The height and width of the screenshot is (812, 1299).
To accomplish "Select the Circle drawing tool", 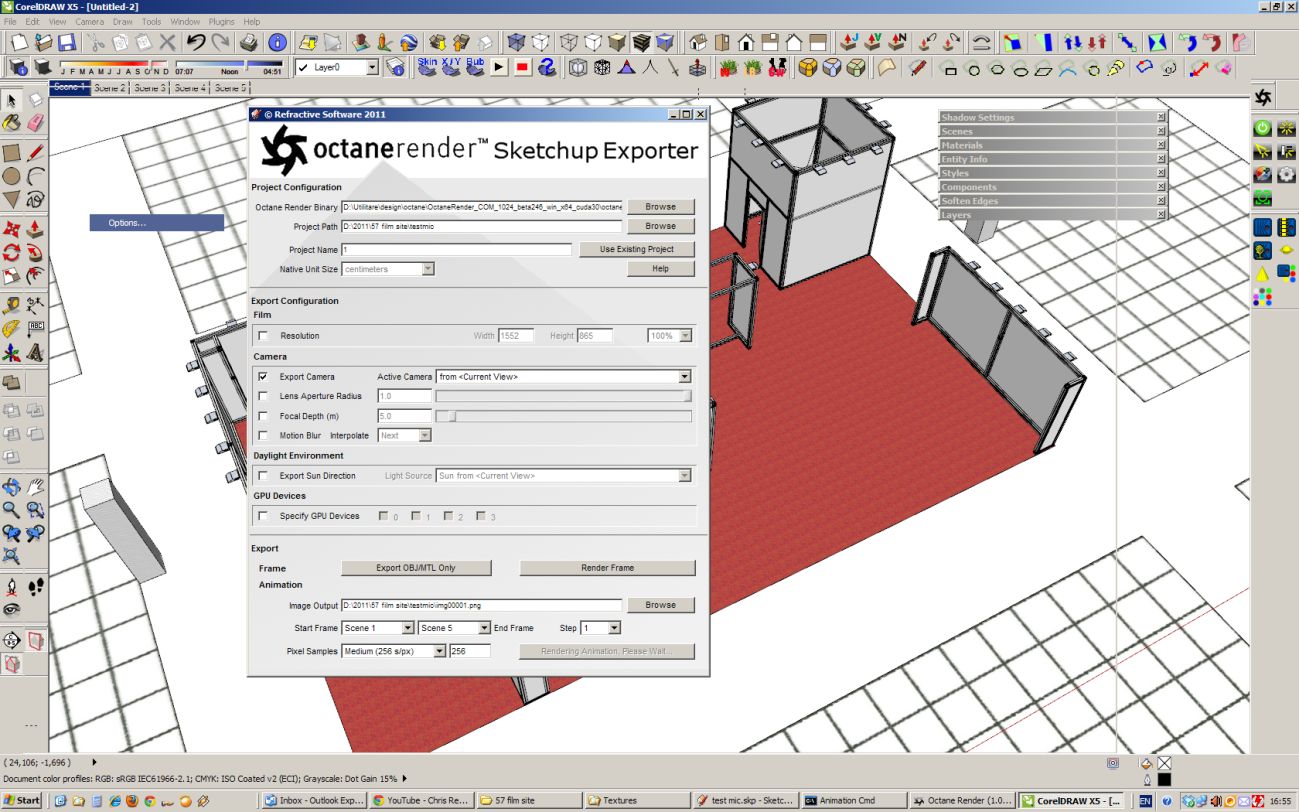I will (x=12, y=176).
